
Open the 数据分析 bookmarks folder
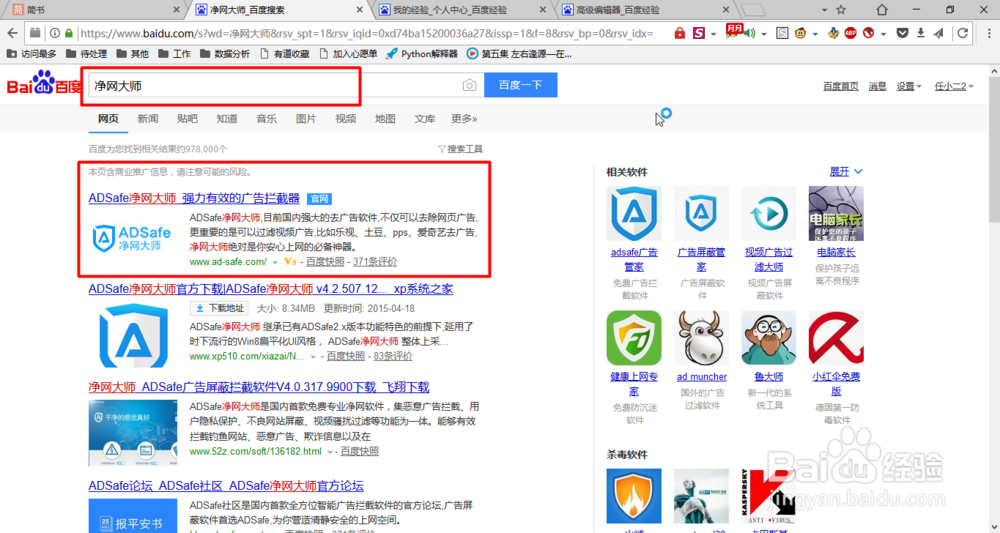pyautogui.click(x=224, y=54)
